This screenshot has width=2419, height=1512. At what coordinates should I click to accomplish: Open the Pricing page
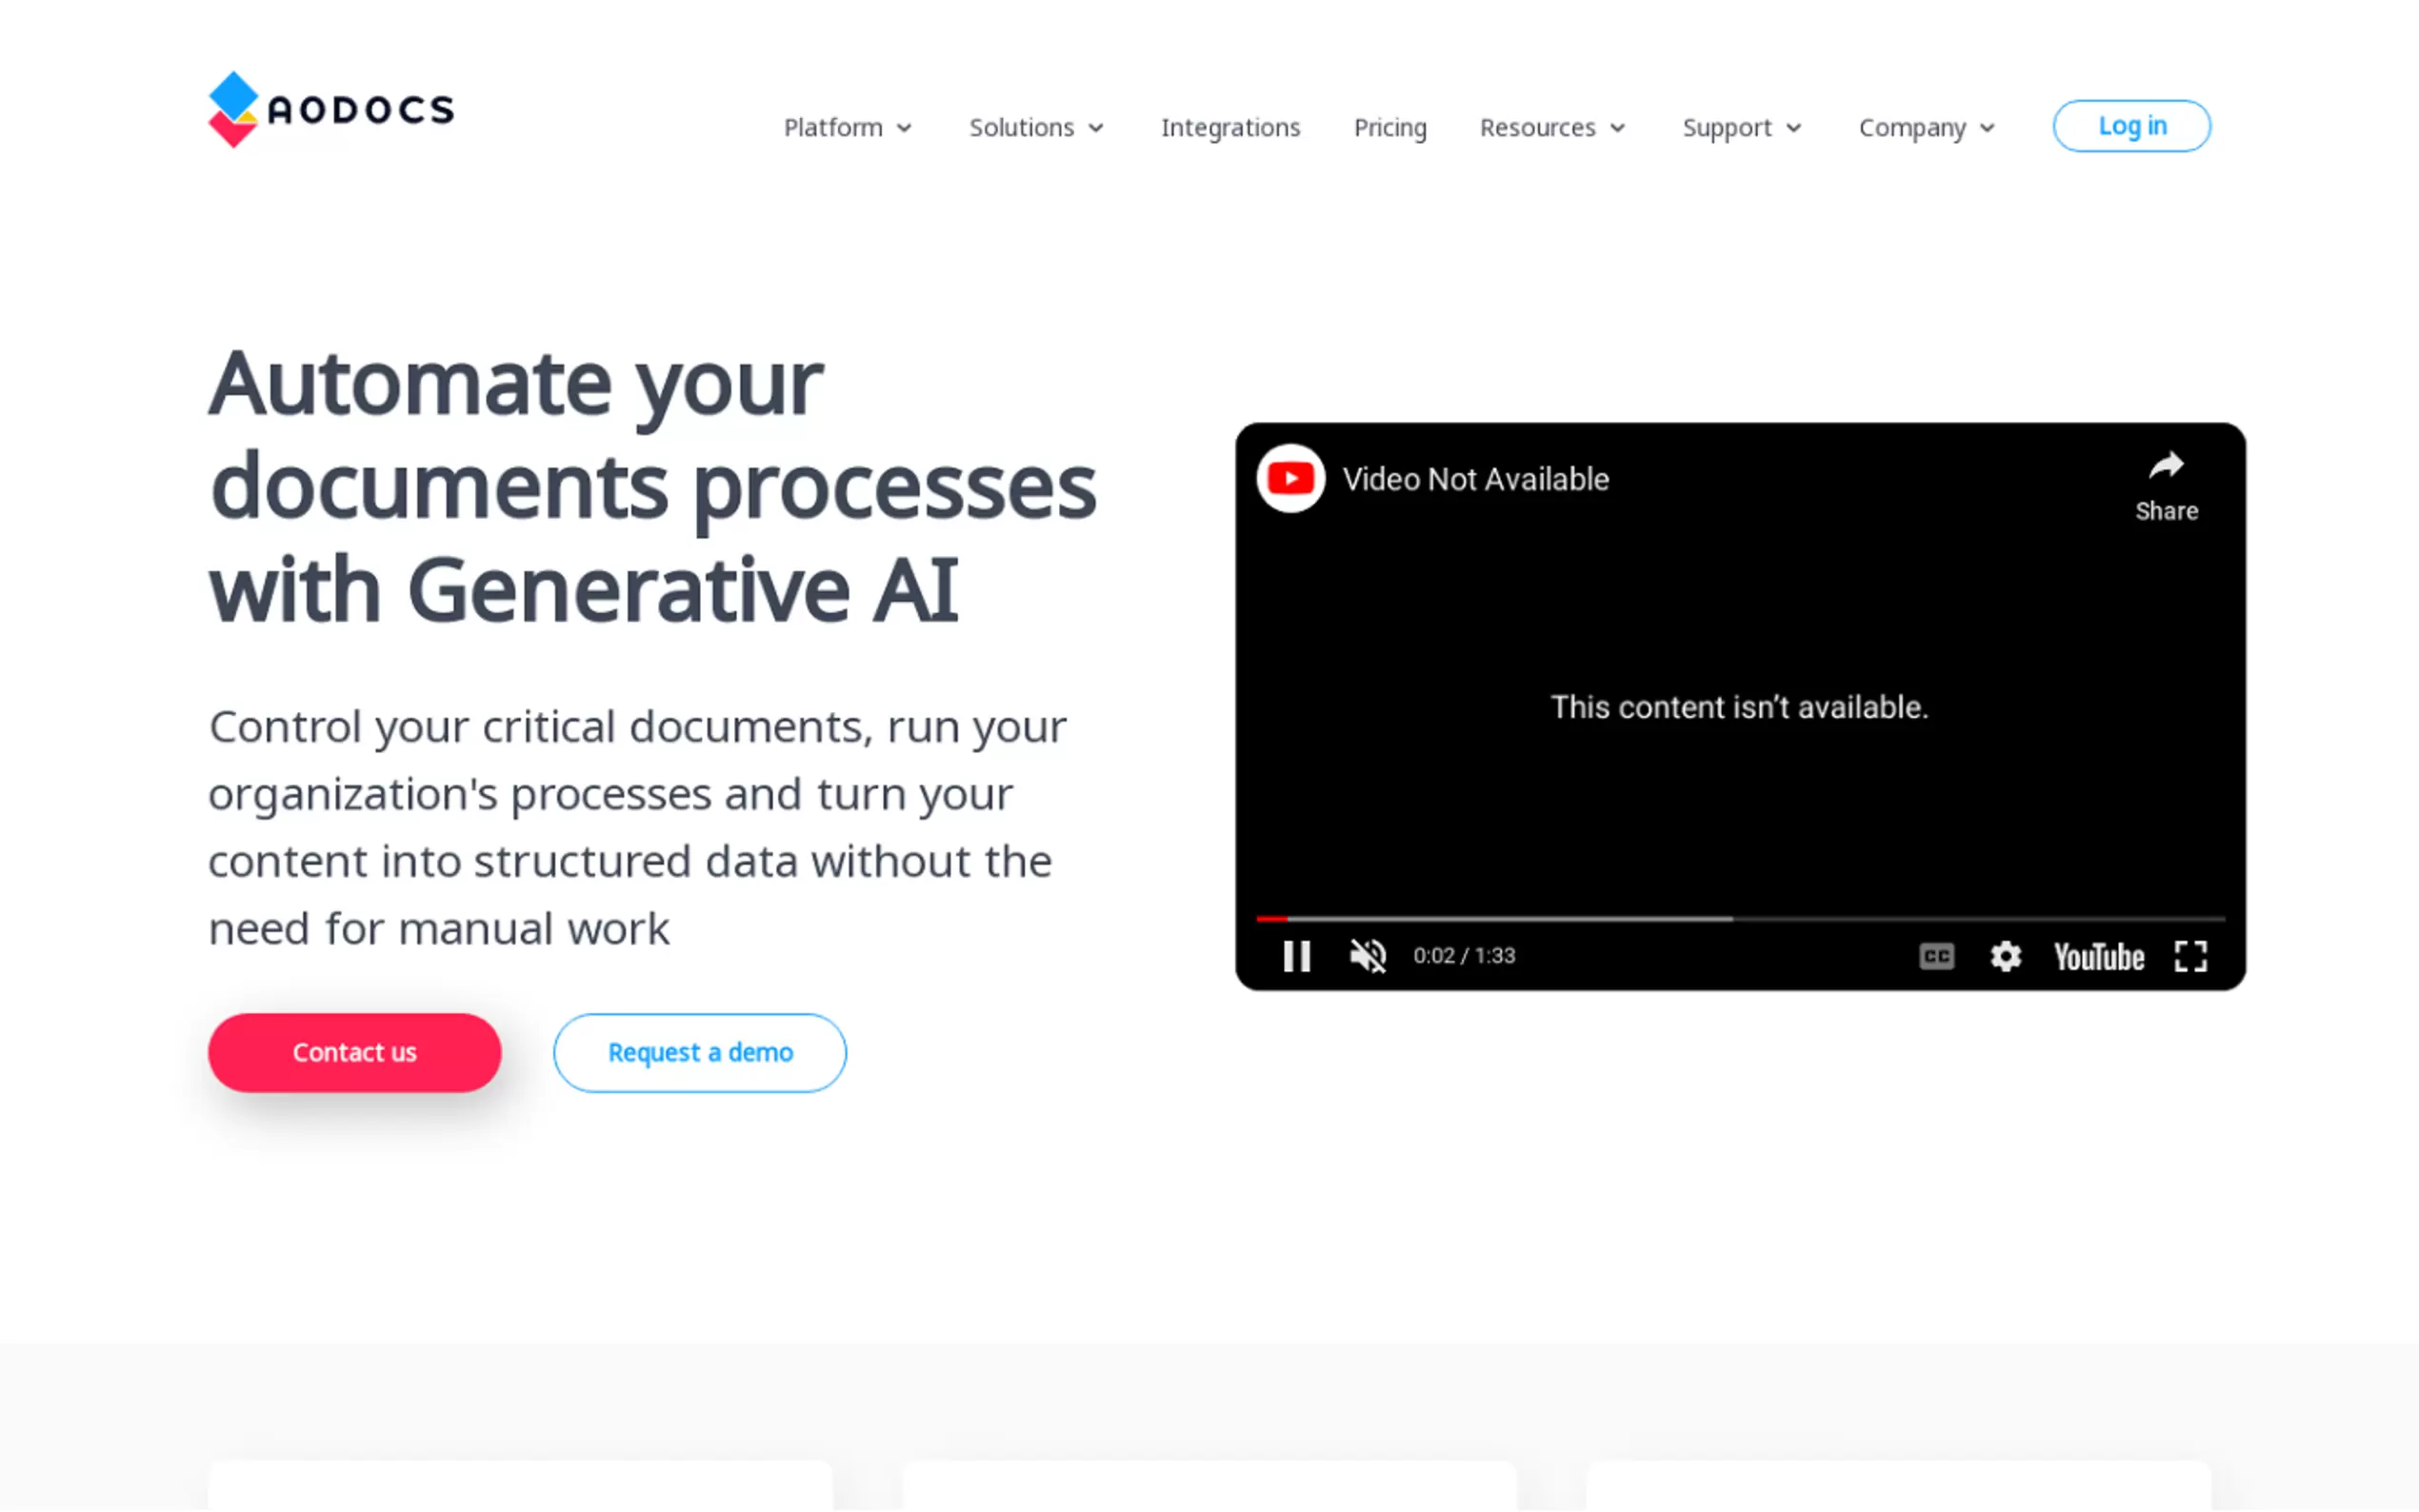(1389, 128)
